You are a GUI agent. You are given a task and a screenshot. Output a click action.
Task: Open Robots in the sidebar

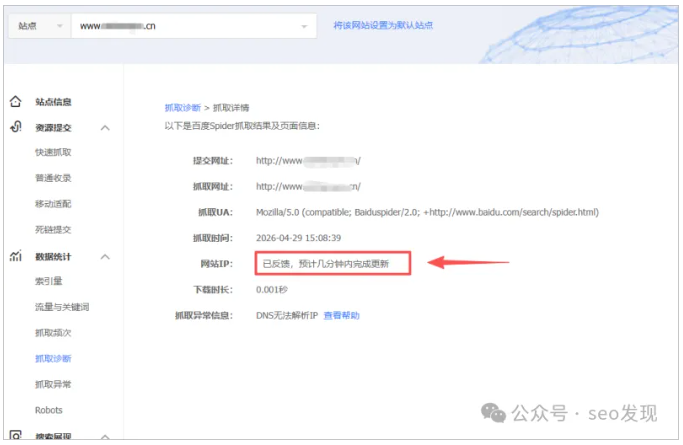point(49,410)
